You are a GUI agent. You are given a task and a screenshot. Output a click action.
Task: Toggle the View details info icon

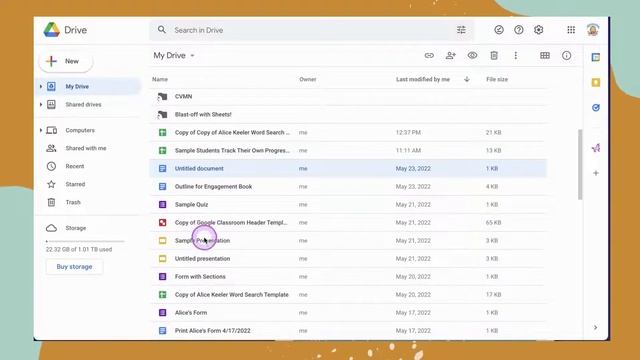click(567, 56)
